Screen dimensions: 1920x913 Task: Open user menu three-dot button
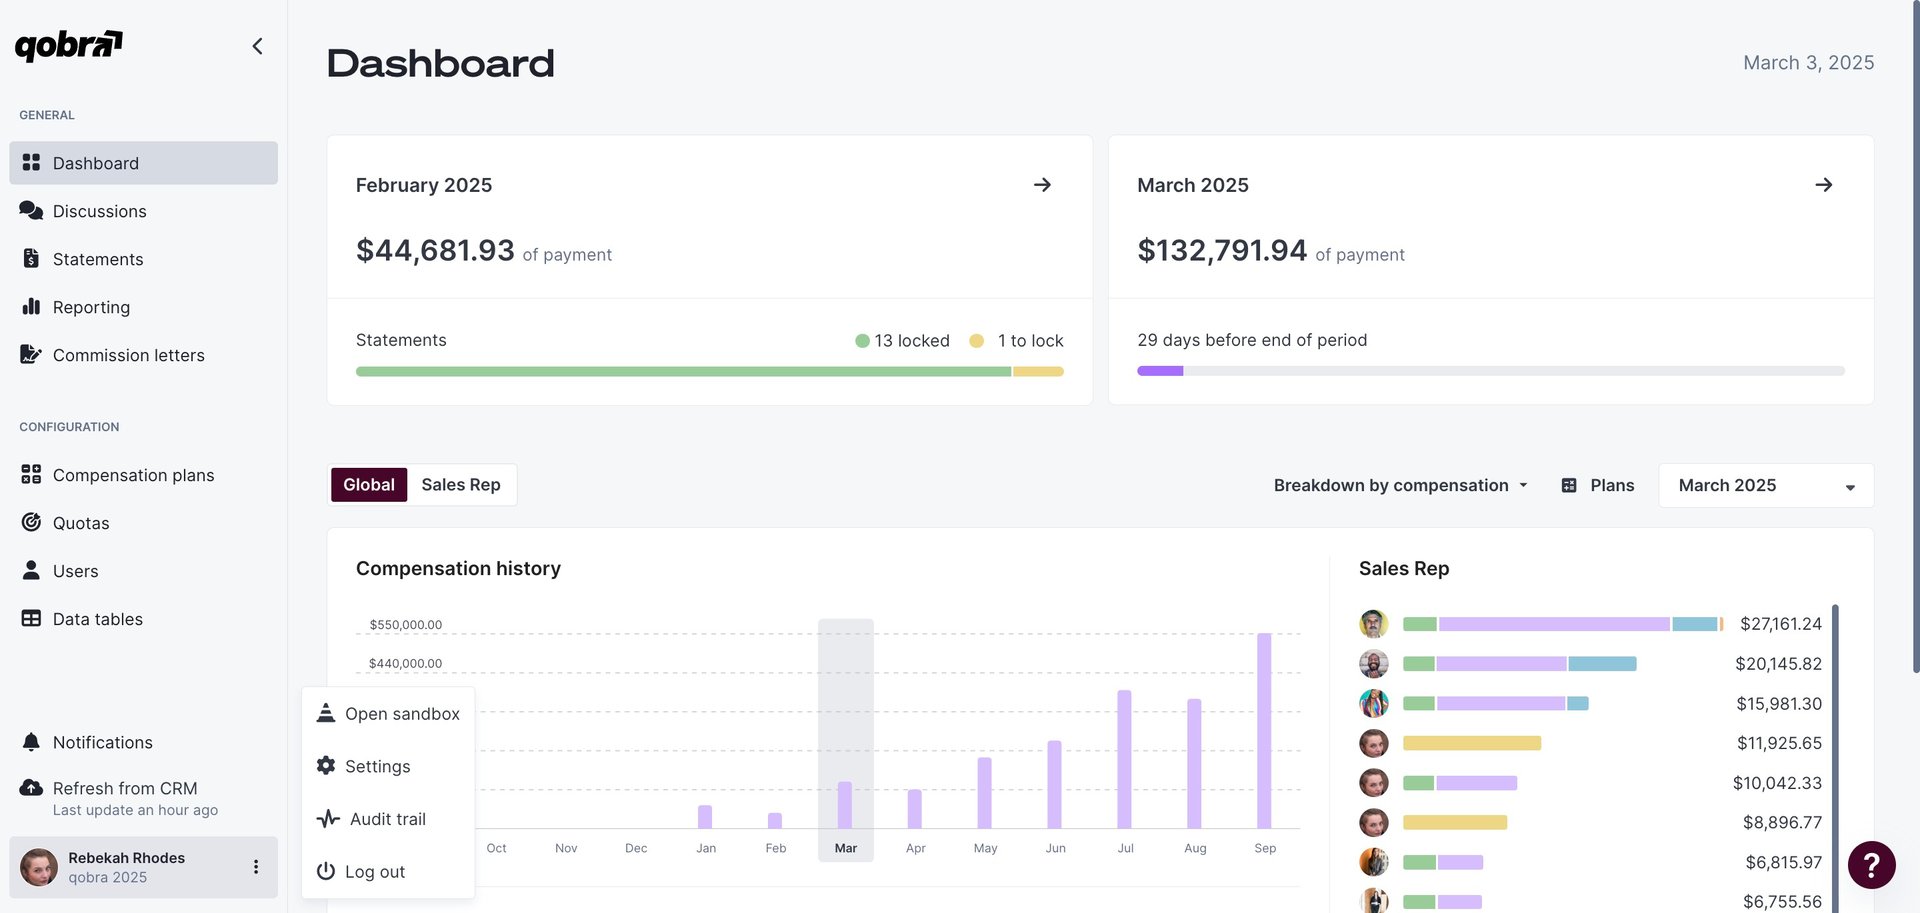(256, 867)
